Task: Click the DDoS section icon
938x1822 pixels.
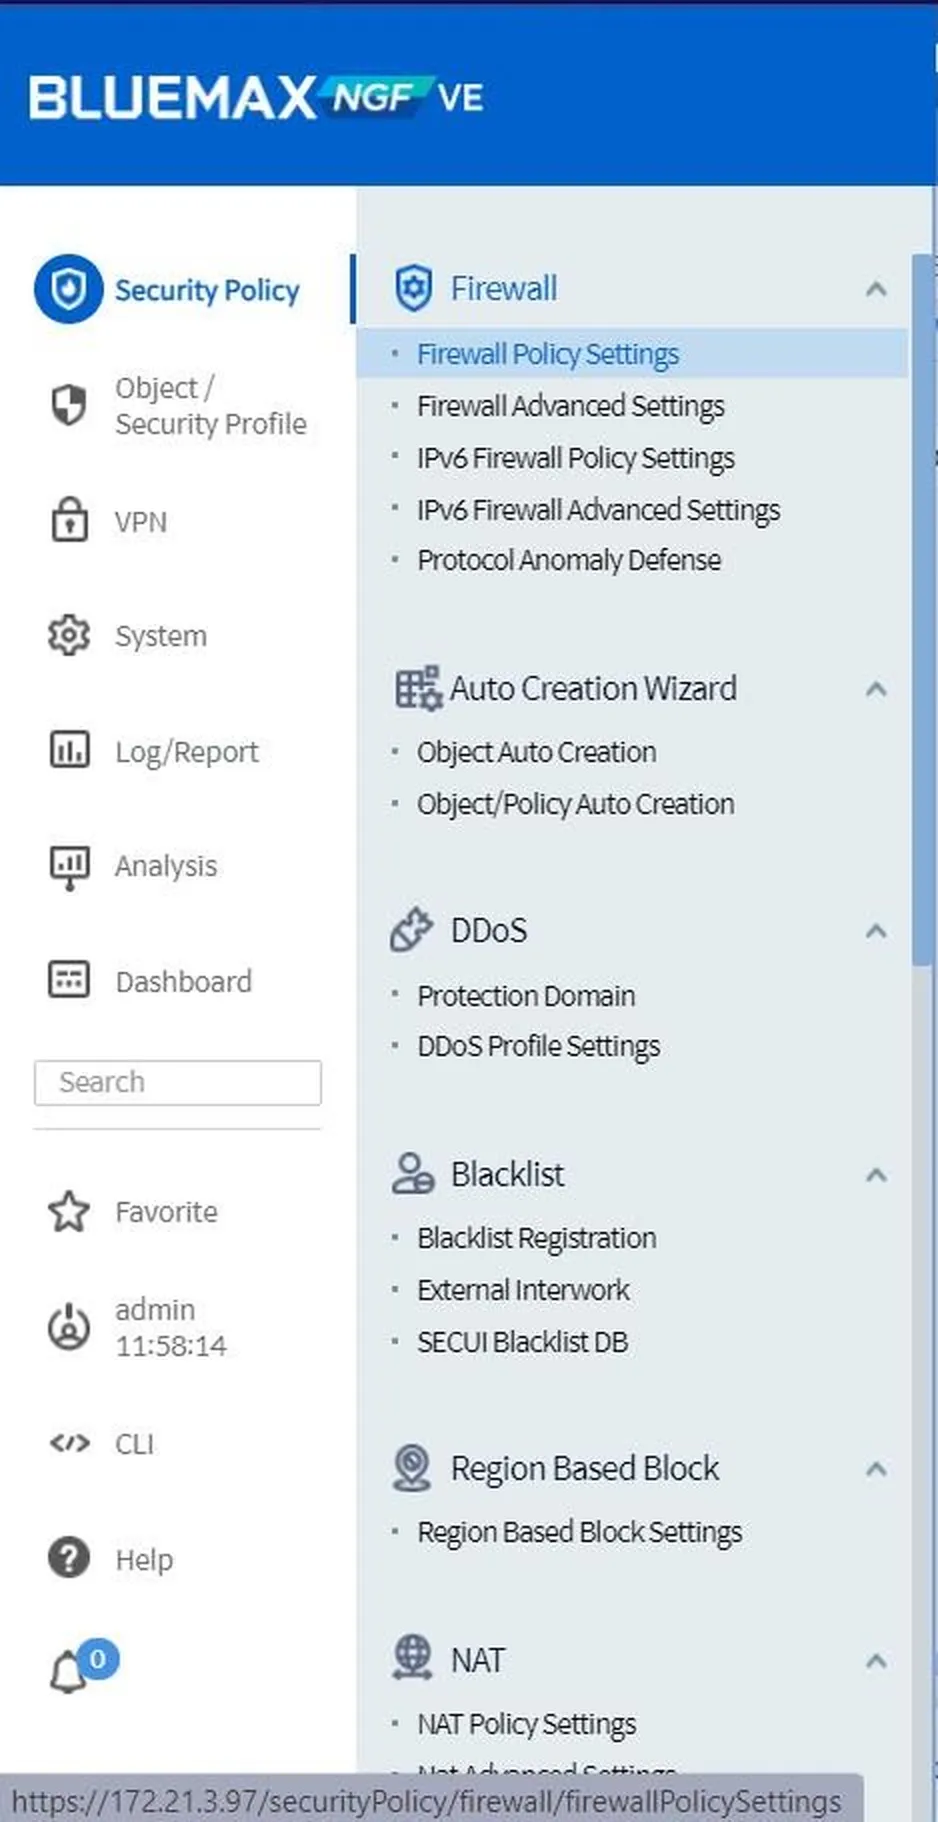Action: (x=411, y=930)
